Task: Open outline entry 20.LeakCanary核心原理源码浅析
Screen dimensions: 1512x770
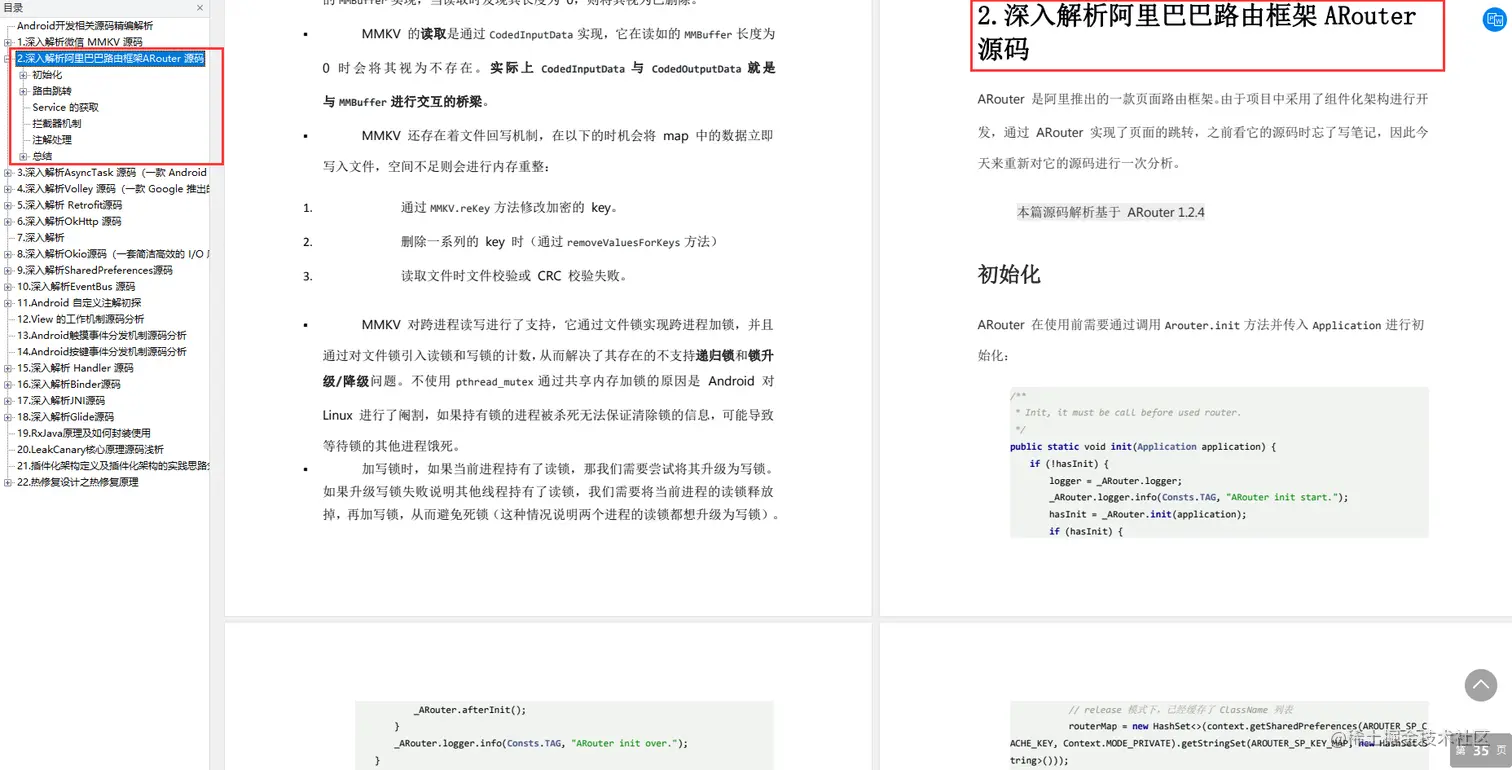Action: [x=90, y=449]
